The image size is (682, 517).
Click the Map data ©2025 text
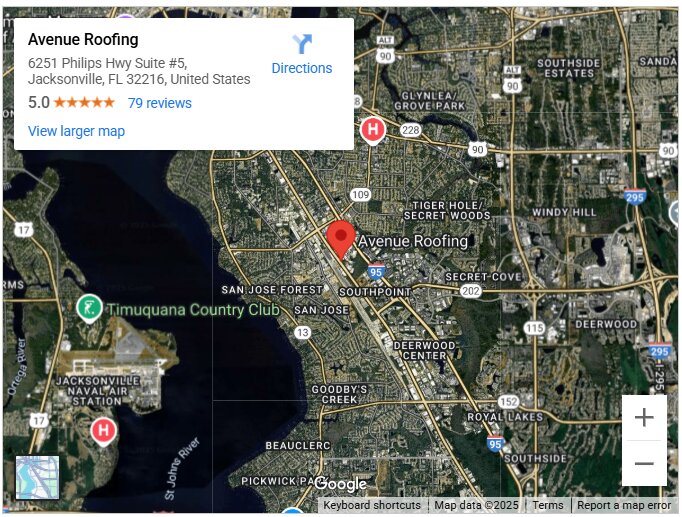(476, 505)
